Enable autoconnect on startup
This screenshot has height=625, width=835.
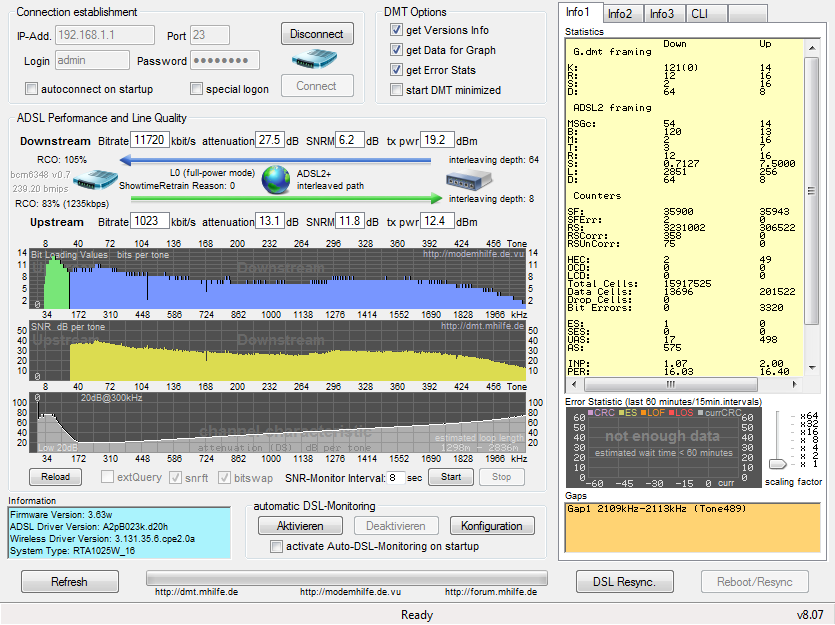[x=32, y=88]
